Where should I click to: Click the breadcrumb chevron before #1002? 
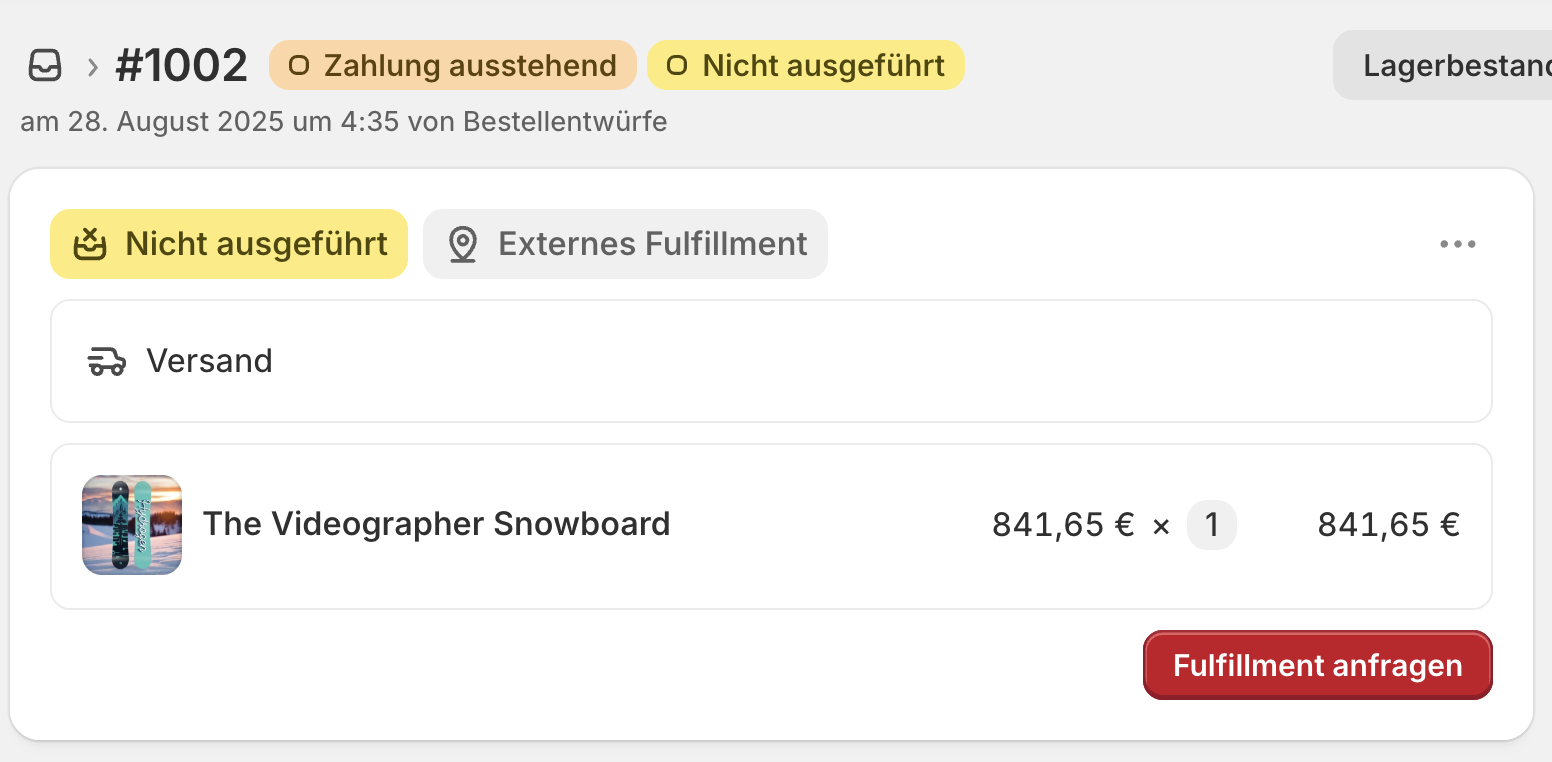point(92,67)
